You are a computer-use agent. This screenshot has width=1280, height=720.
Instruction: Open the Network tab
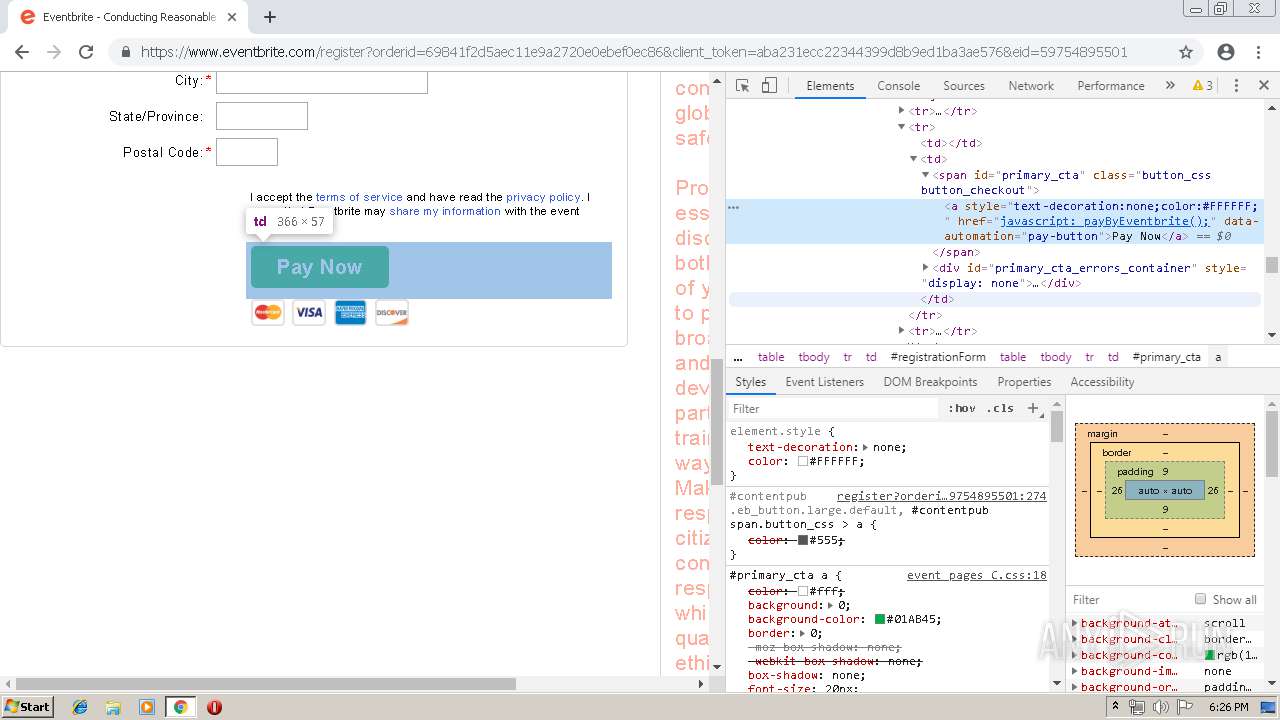point(1031,86)
